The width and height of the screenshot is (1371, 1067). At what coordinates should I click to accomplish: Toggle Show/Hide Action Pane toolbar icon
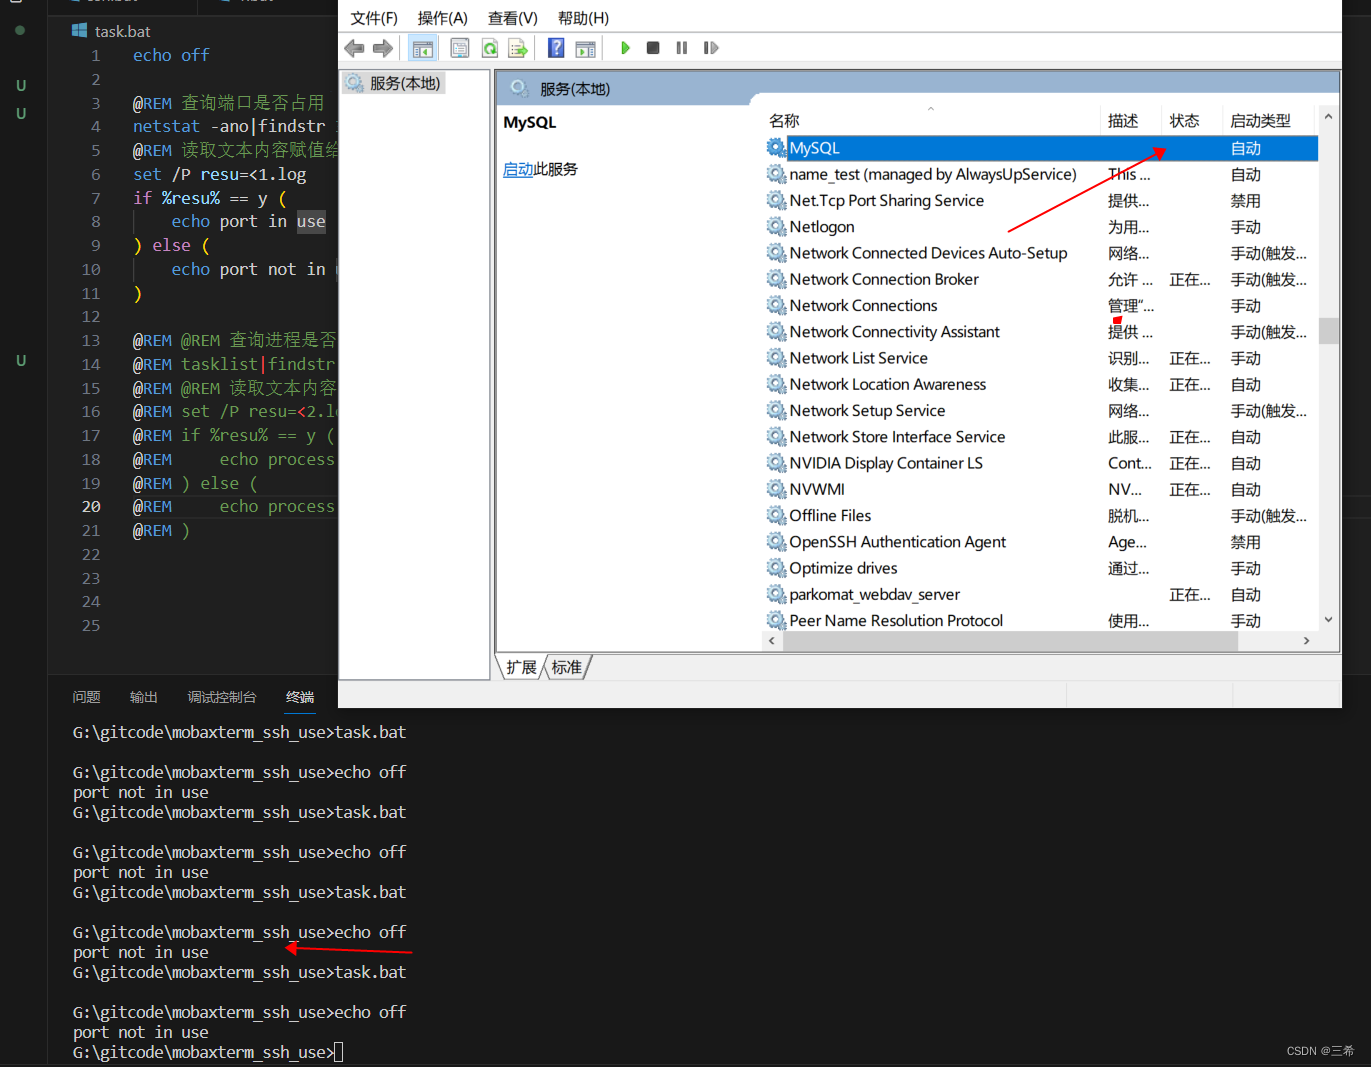pos(586,48)
